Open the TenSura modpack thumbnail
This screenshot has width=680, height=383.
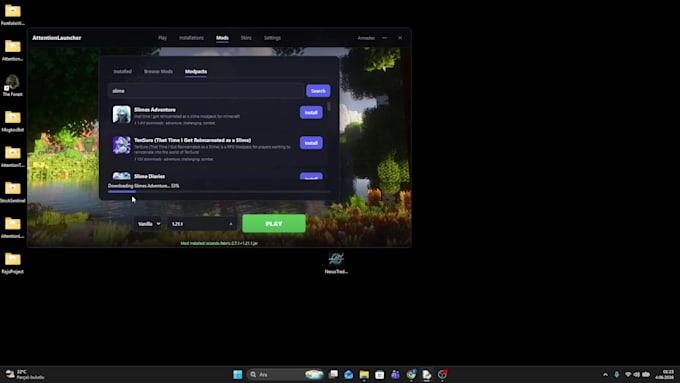[x=121, y=145]
